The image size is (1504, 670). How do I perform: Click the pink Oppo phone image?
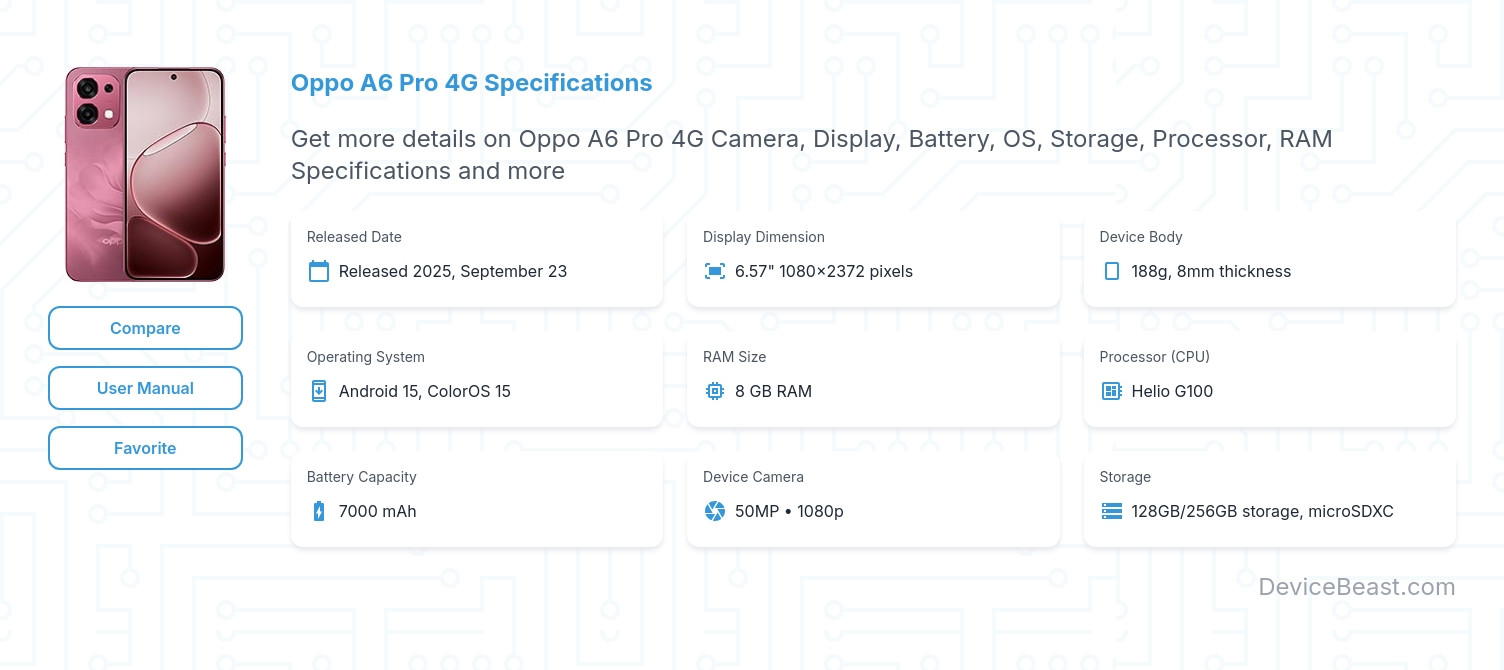pos(145,173)
